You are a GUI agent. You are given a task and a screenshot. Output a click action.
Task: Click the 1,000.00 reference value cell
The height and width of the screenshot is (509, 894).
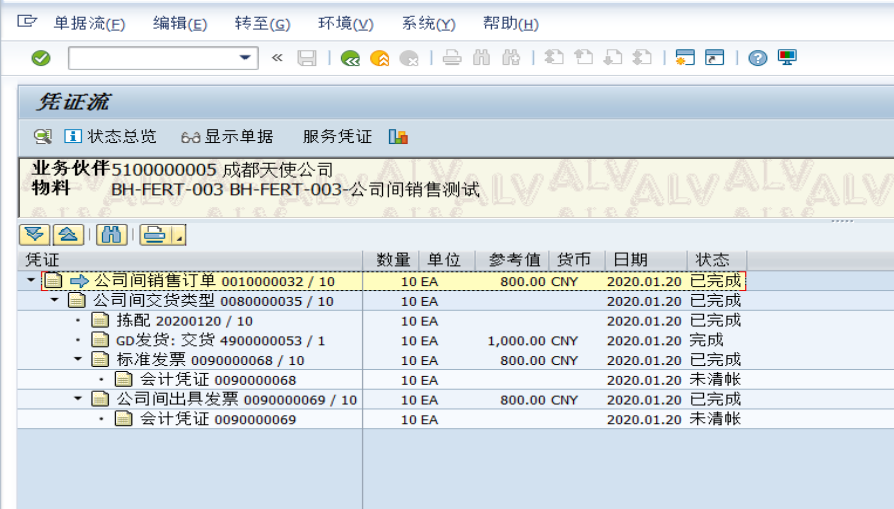tap(517, 341)
